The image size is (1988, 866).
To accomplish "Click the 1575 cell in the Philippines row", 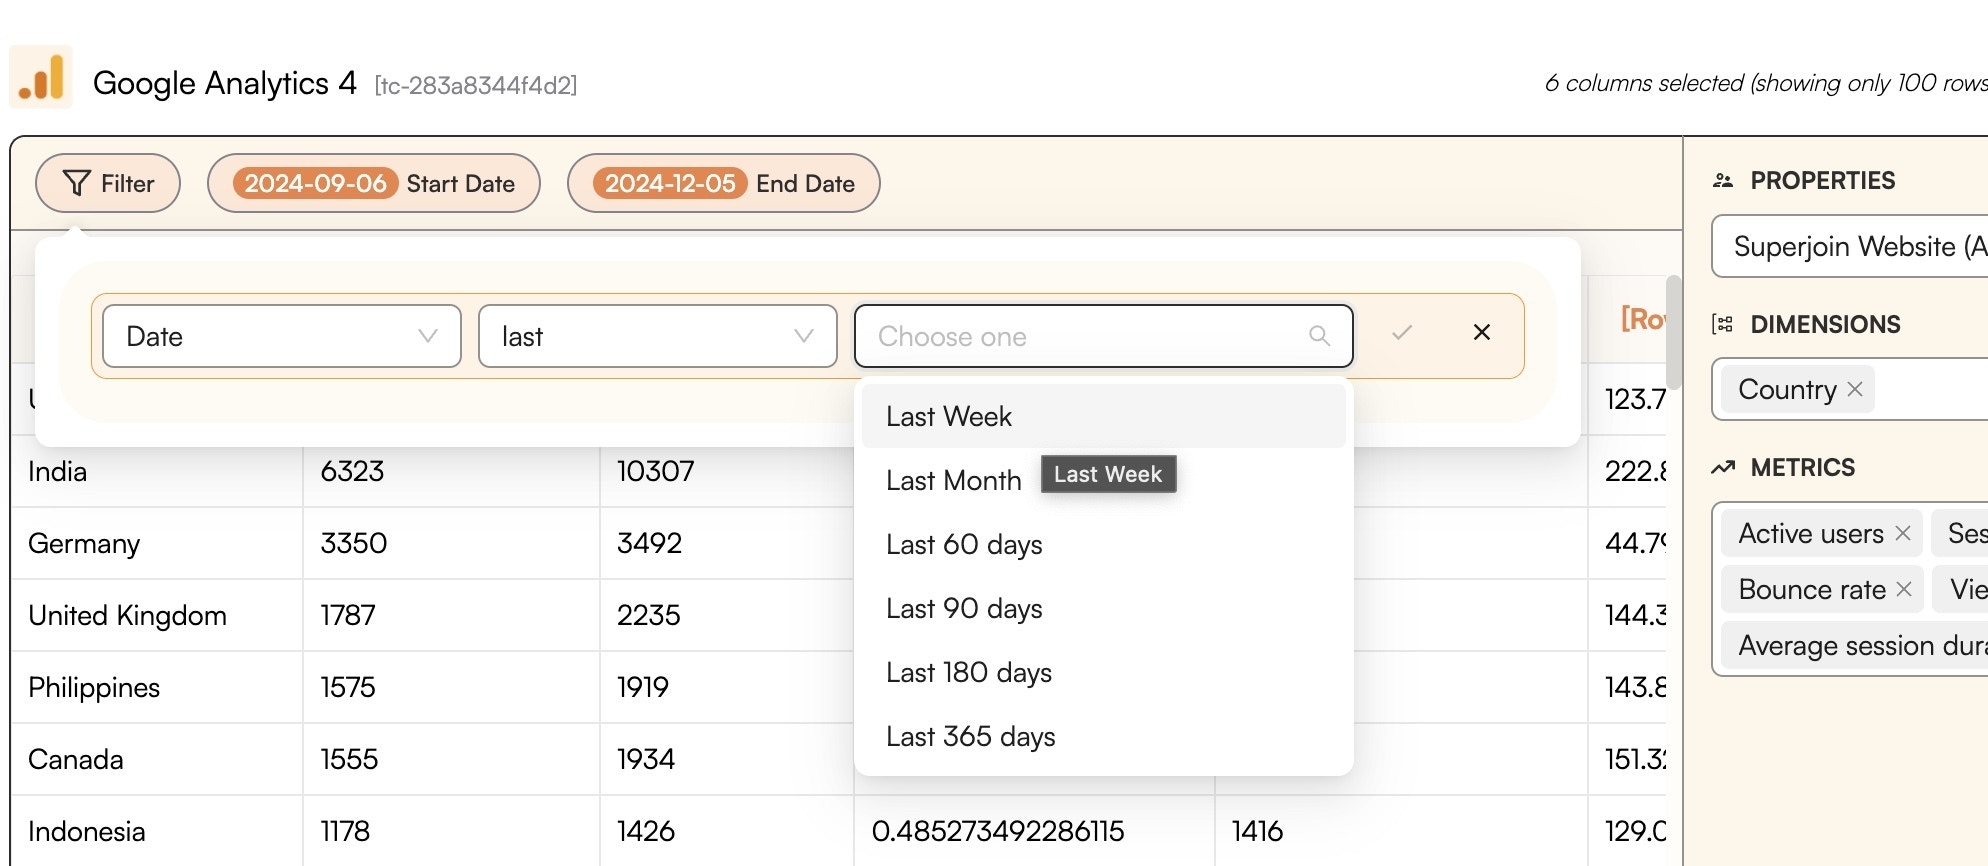I will tap(451, 687).
